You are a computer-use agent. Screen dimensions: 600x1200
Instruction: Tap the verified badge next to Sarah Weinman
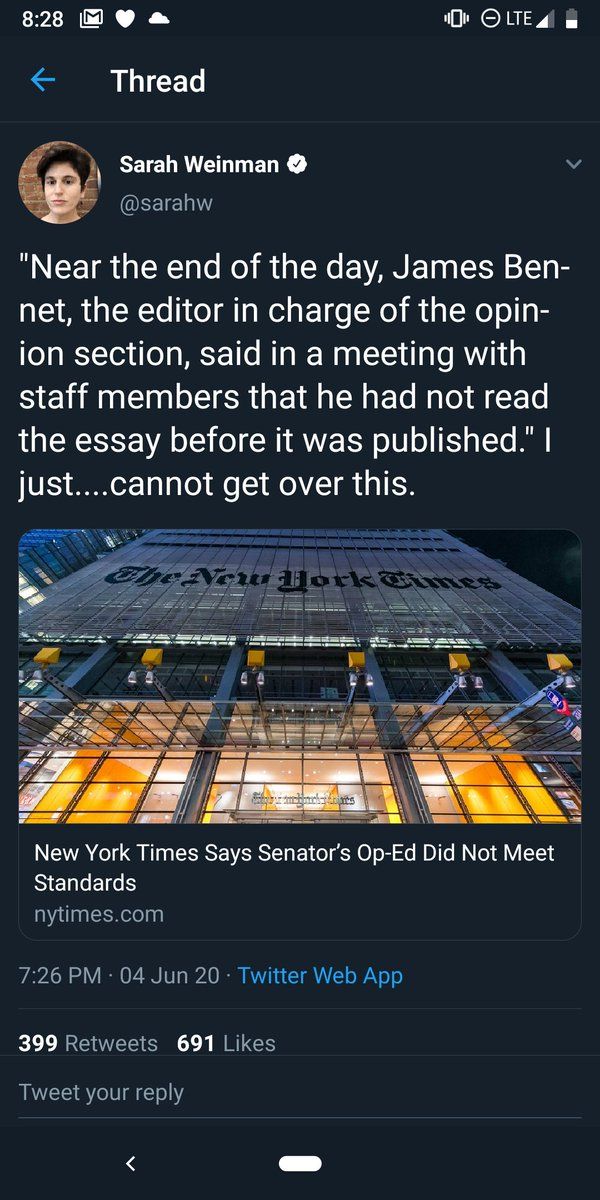pyautogui.click(x=297, y=165)
